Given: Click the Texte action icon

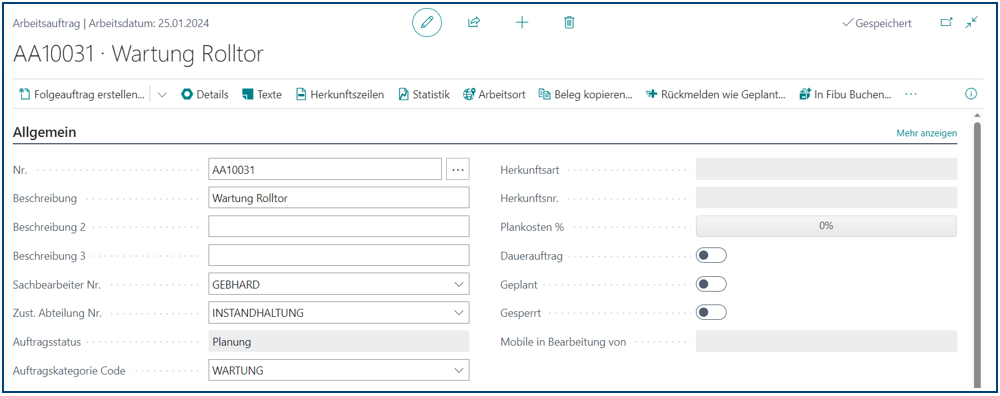Looking at the screenshot, I should click(247, 94).
